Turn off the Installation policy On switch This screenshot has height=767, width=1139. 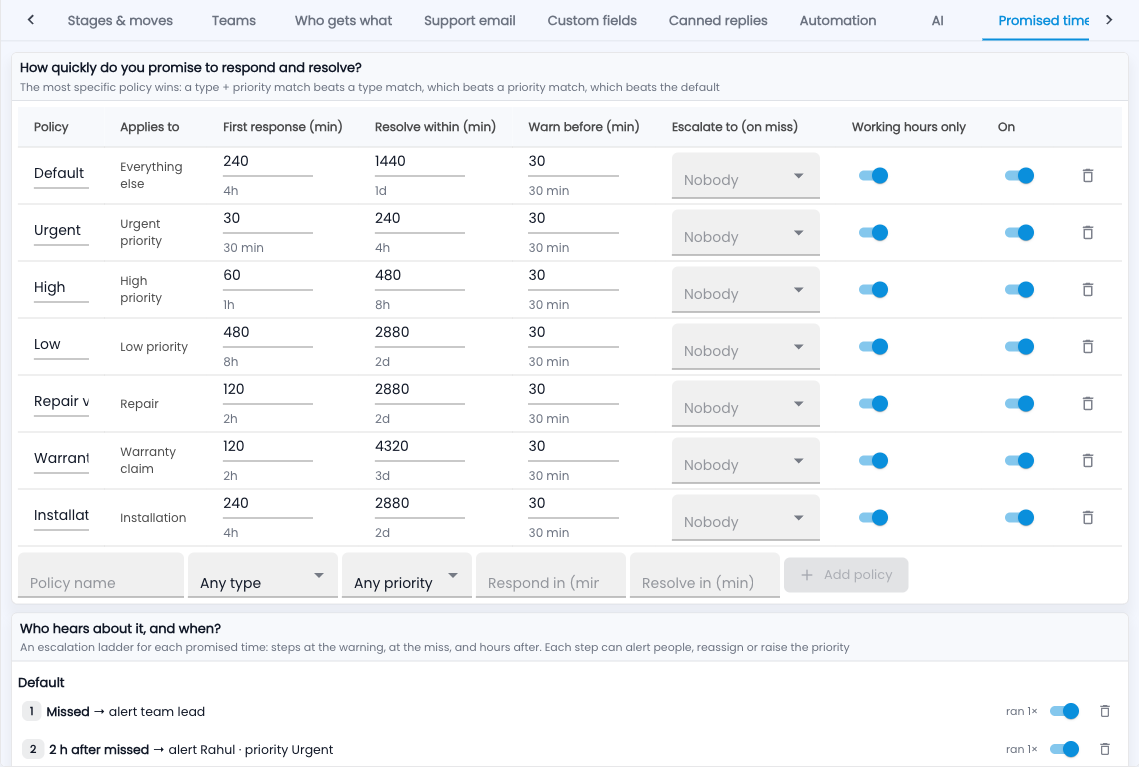click(x=1019, y=518)
